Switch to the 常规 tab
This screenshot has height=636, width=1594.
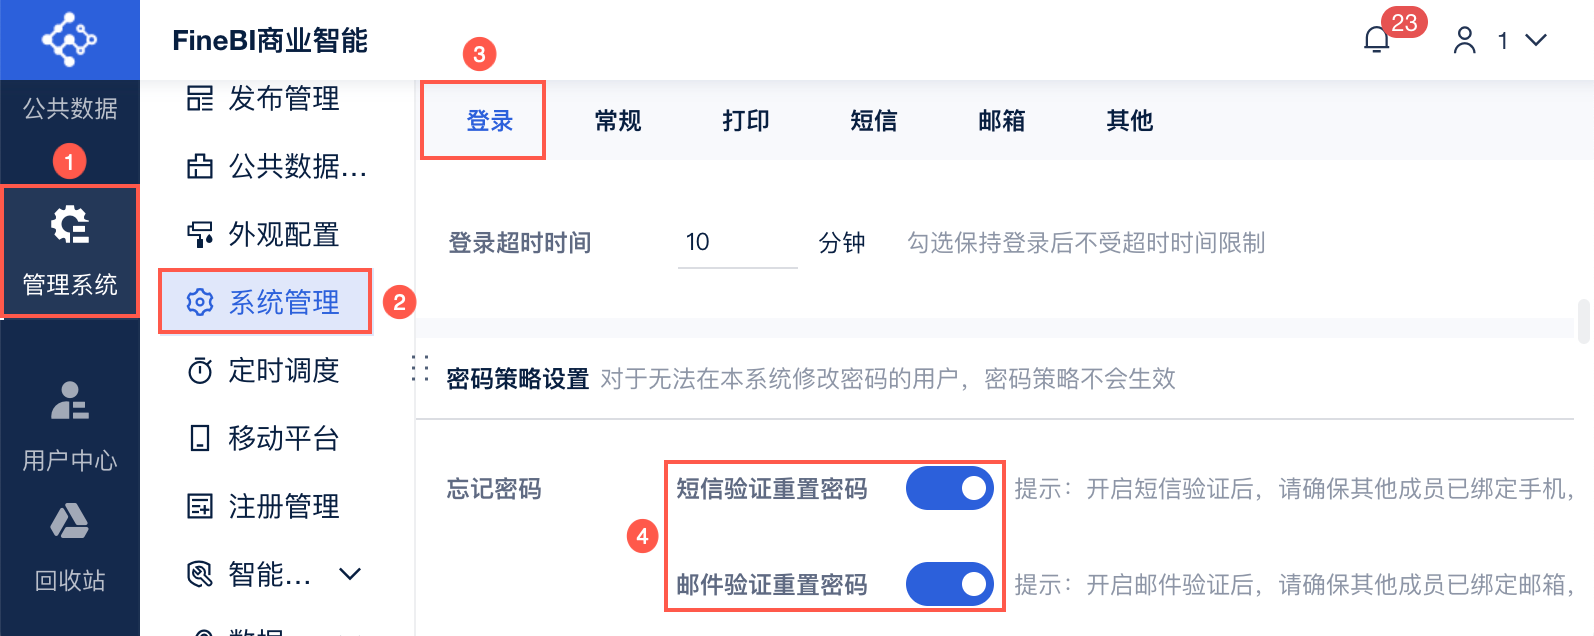click(618, 121)
